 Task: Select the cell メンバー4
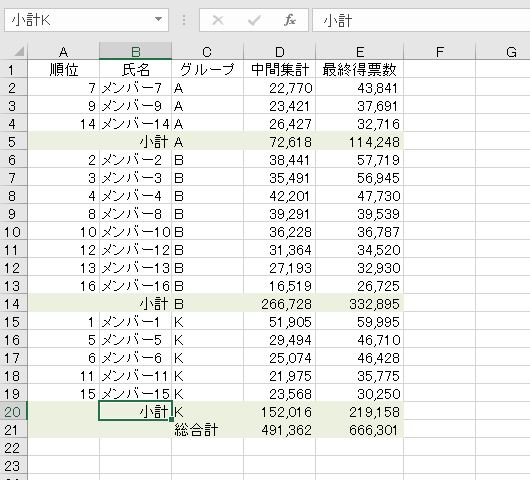(x=136, y=196)
